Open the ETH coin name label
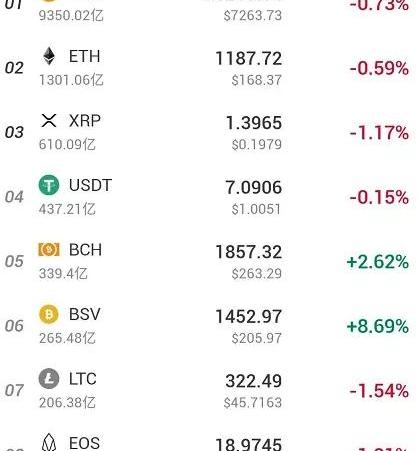419x451 pixels. point(84,56)
